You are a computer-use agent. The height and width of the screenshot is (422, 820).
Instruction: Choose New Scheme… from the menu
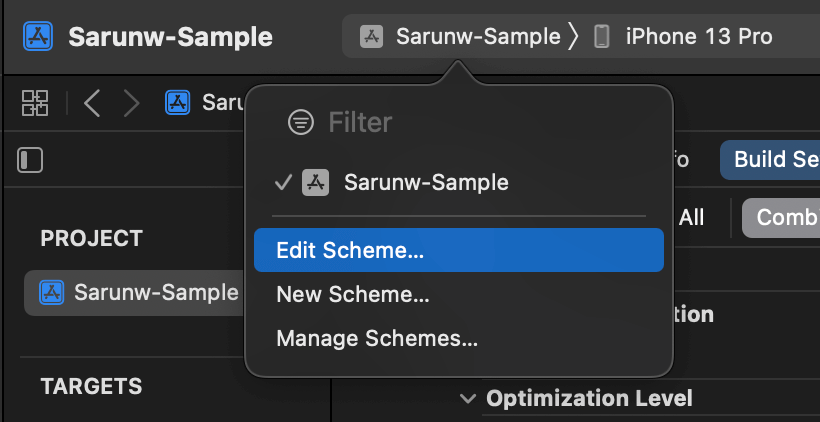(353, 295)
